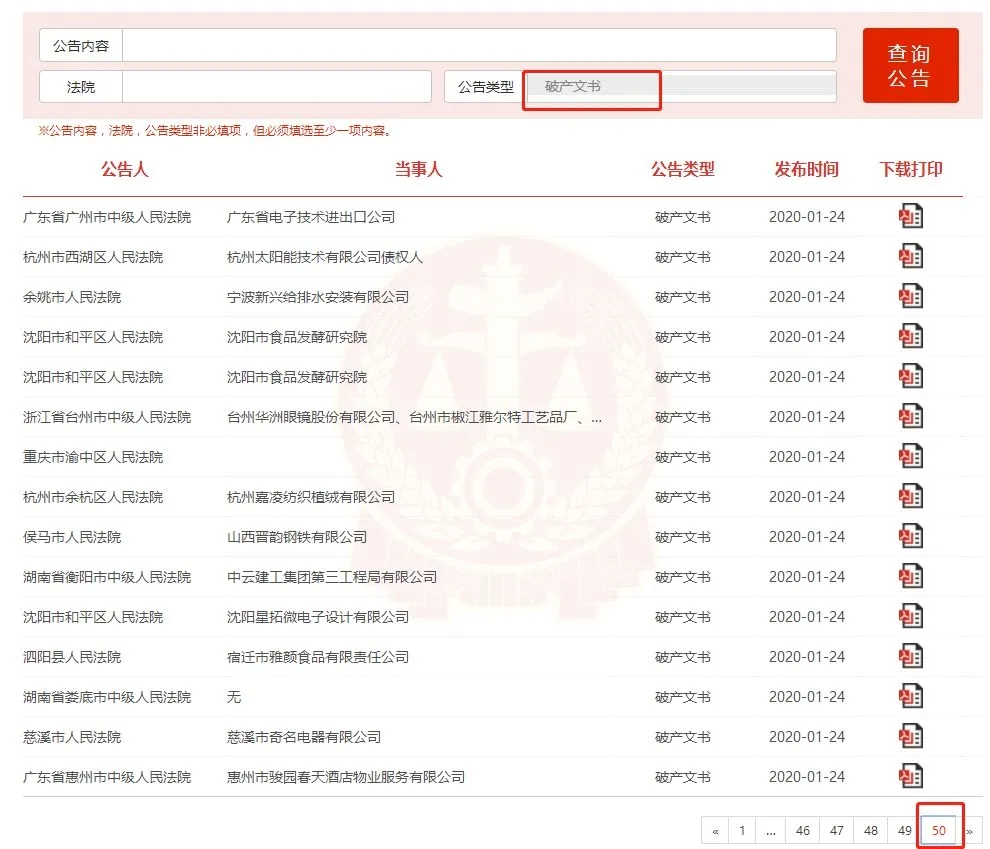This screenshot has width=990, height=849.
Task: Download PDF for 山西晋韵钢铁有限公司 row
Action: (x=911, y=537)
